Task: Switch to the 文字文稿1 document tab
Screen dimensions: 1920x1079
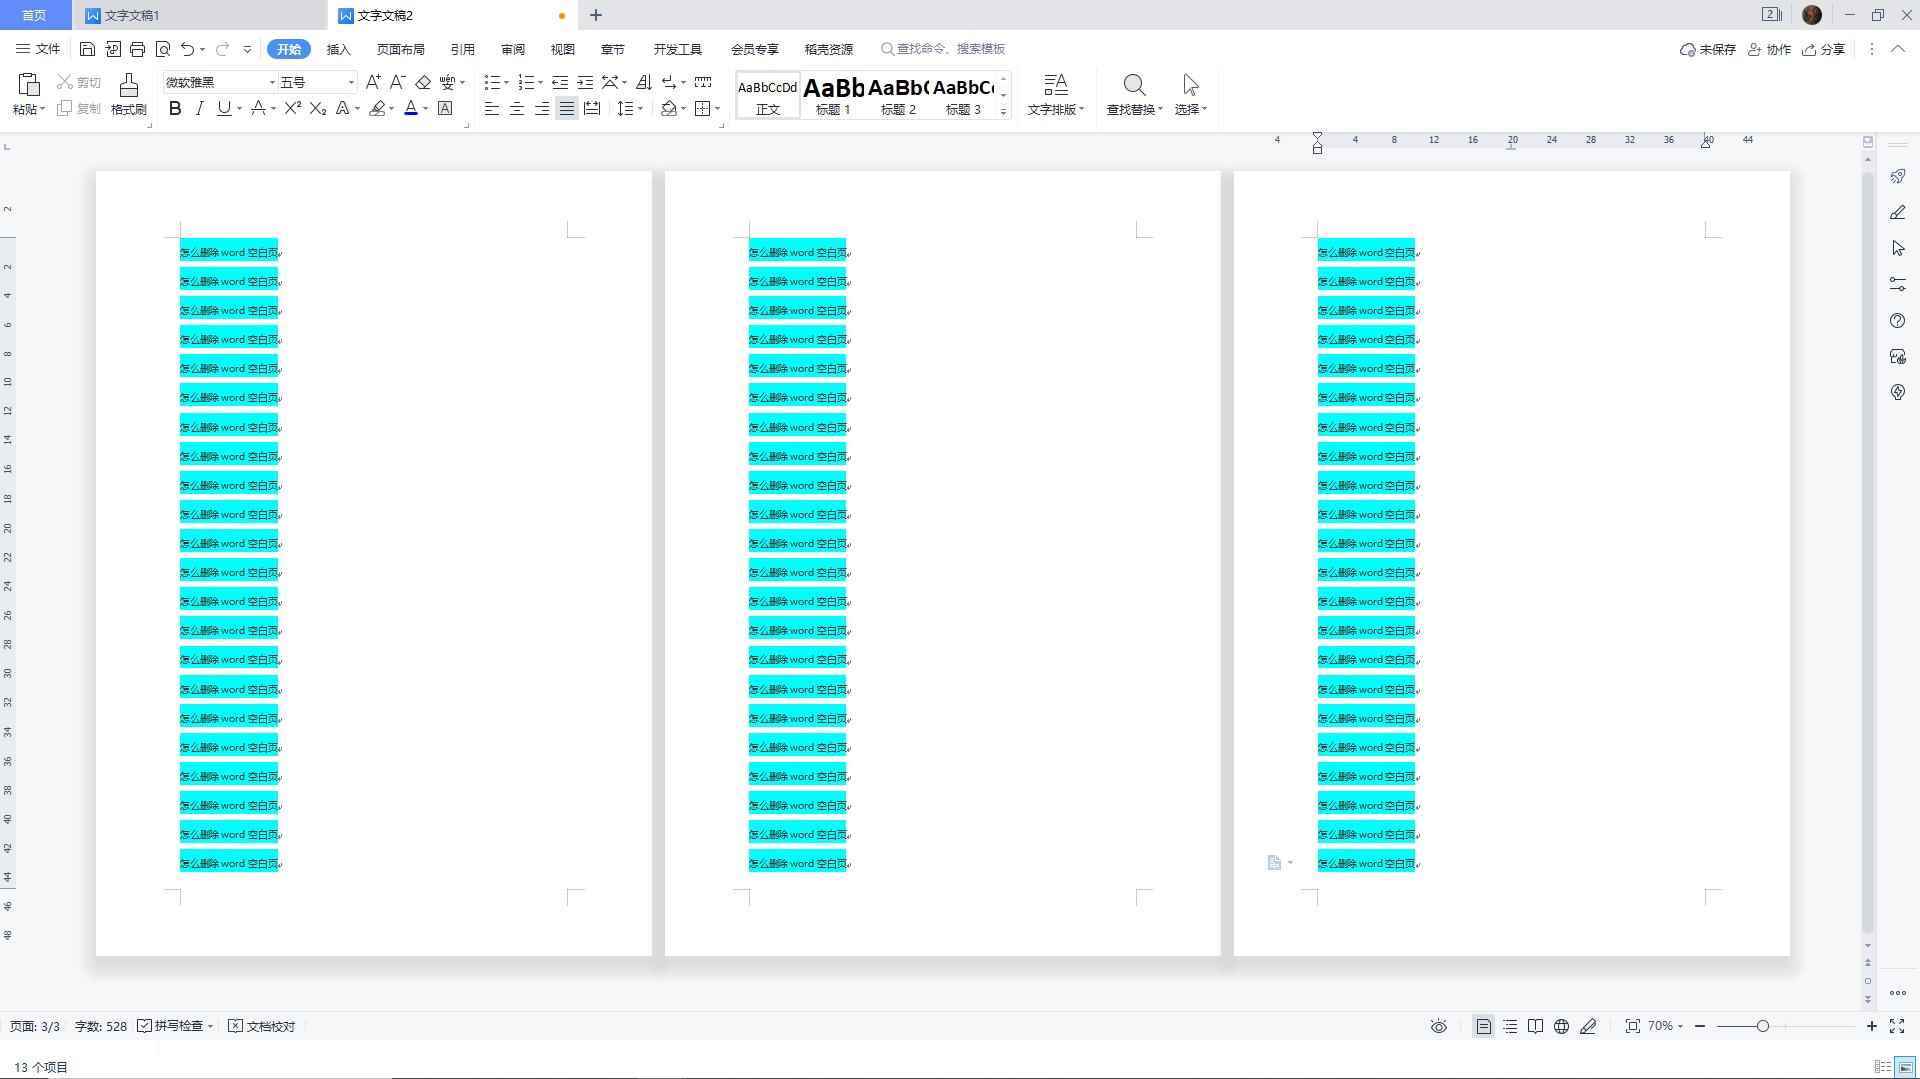Action: pyautogui.click(x=132, y=15)
